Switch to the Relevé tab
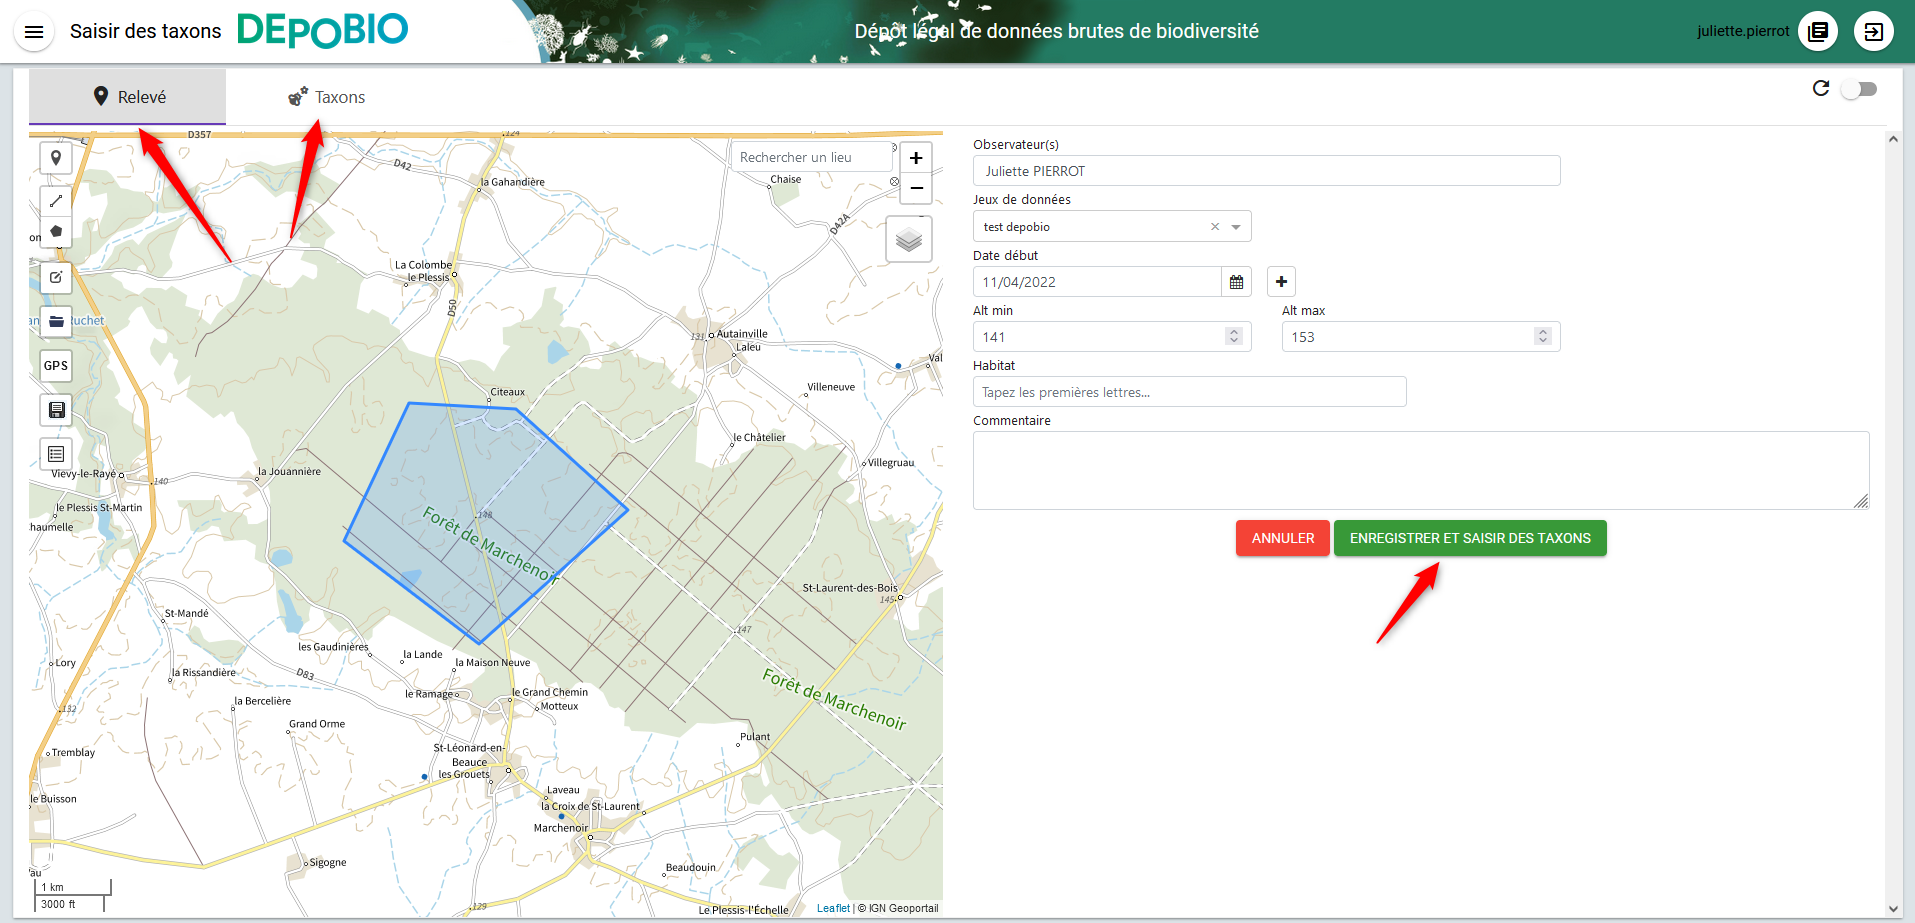Viewport: 1915px width, 923px height. point(128,97)
